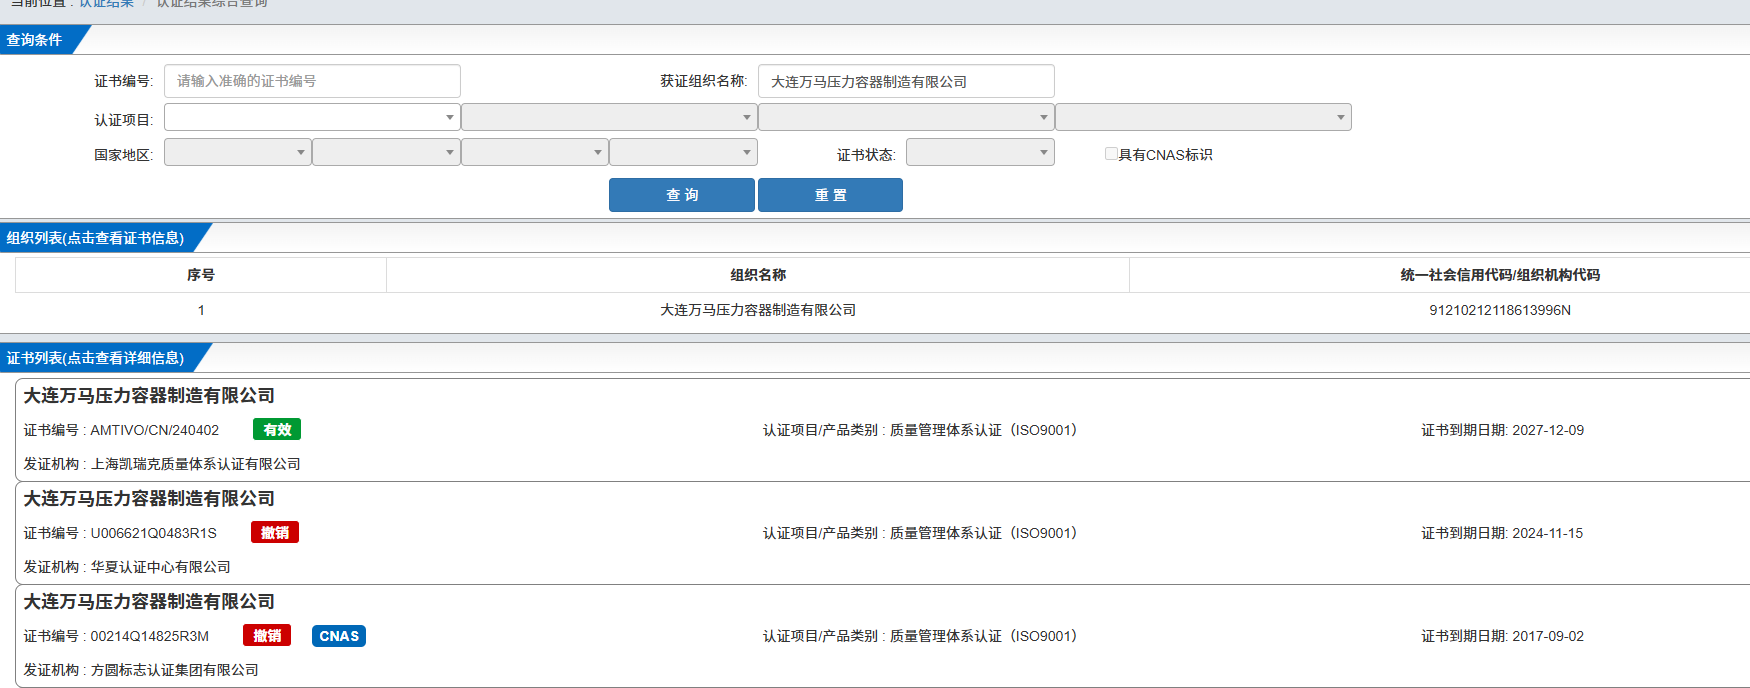Image resolution: width=1750 pixels, height=688 pixels.
Task: Click the 重置 reset button
Action: click(830, 195)
